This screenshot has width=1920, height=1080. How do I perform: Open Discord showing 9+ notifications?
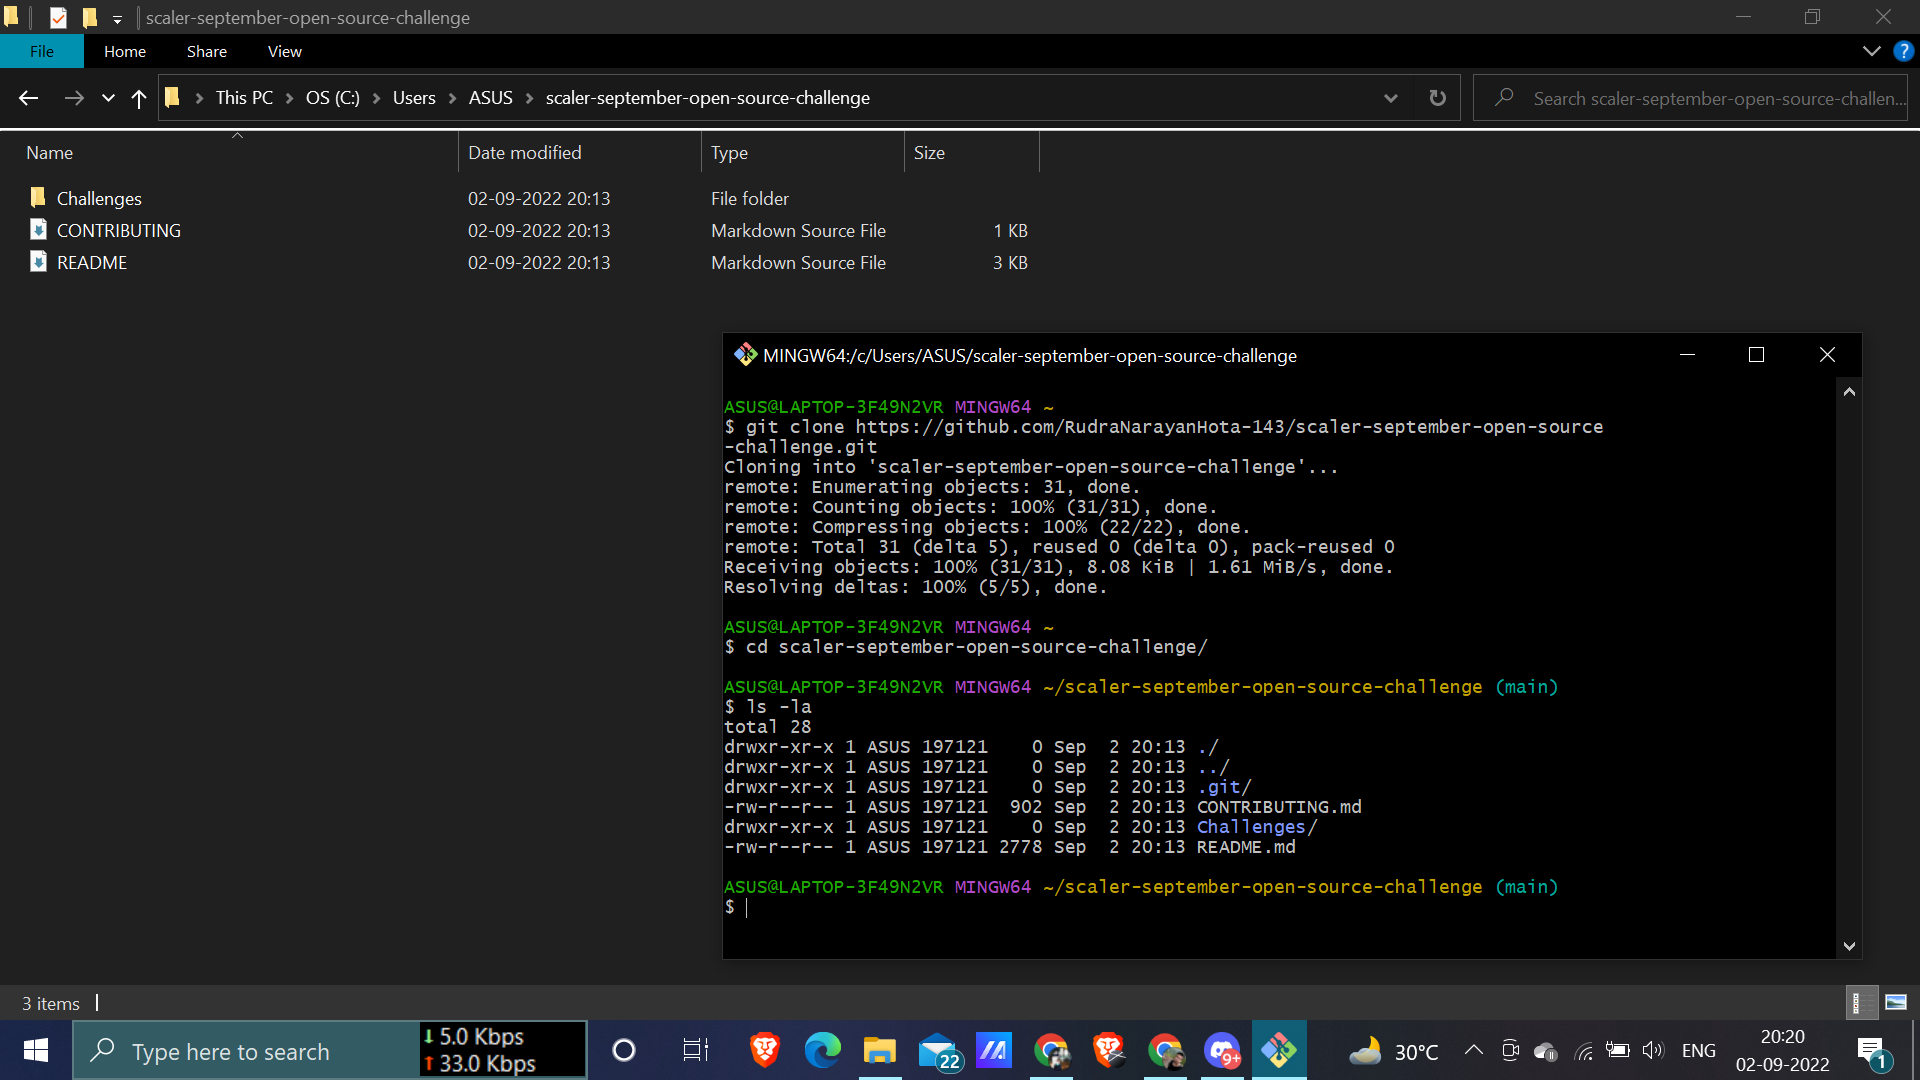[x=1223, y=1050]
